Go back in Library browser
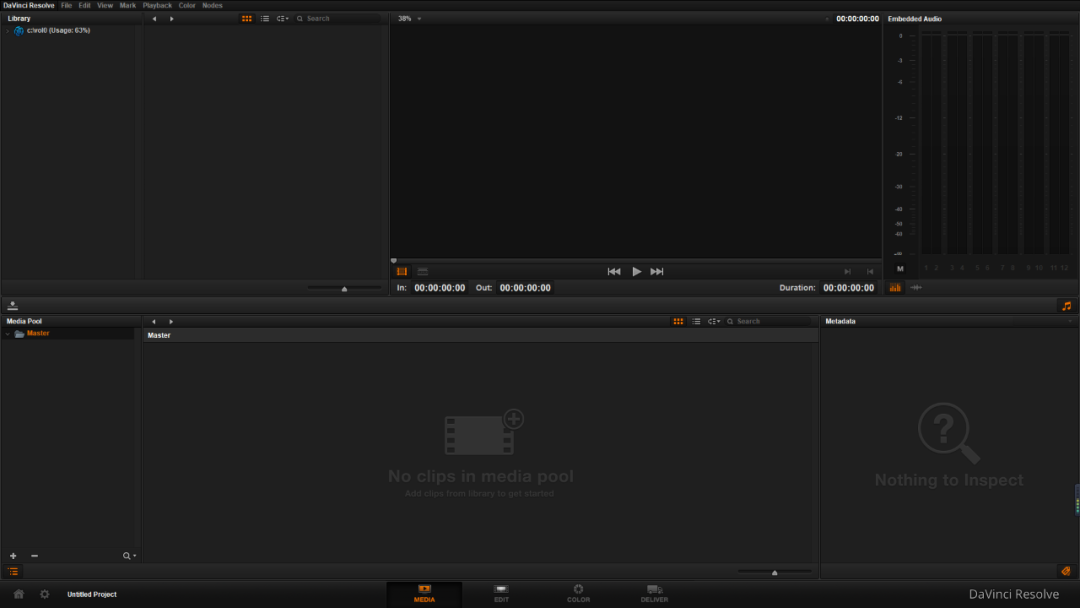 click(x=154, y=19)
